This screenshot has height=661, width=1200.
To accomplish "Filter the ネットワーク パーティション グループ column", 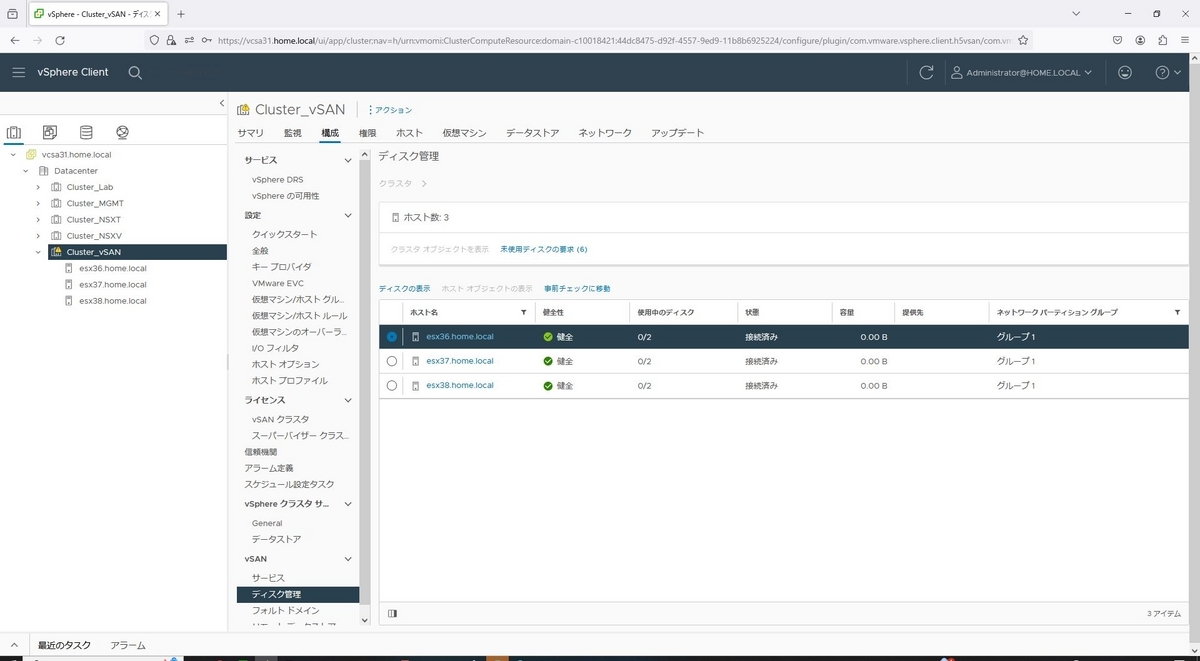I will 1177,313.
